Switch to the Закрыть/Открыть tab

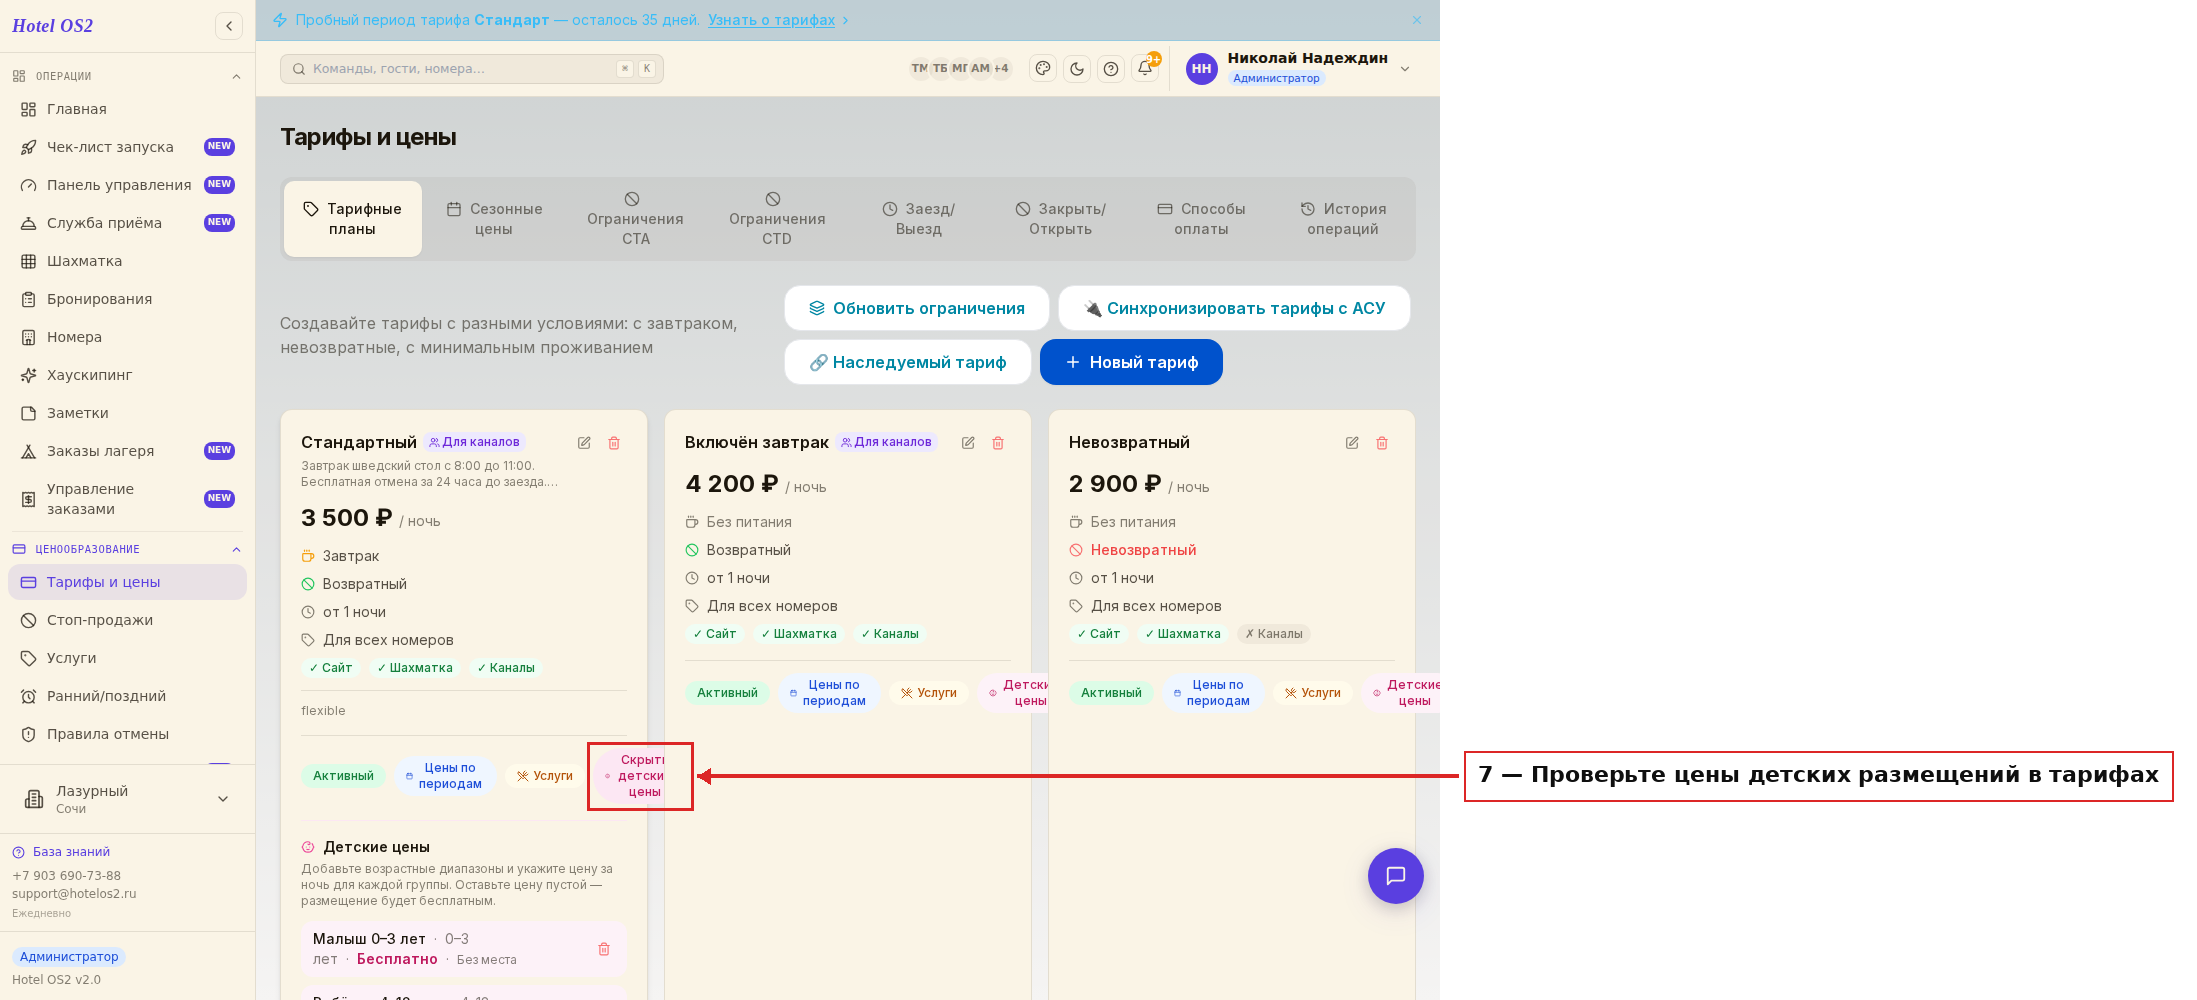click(1061, 219)
